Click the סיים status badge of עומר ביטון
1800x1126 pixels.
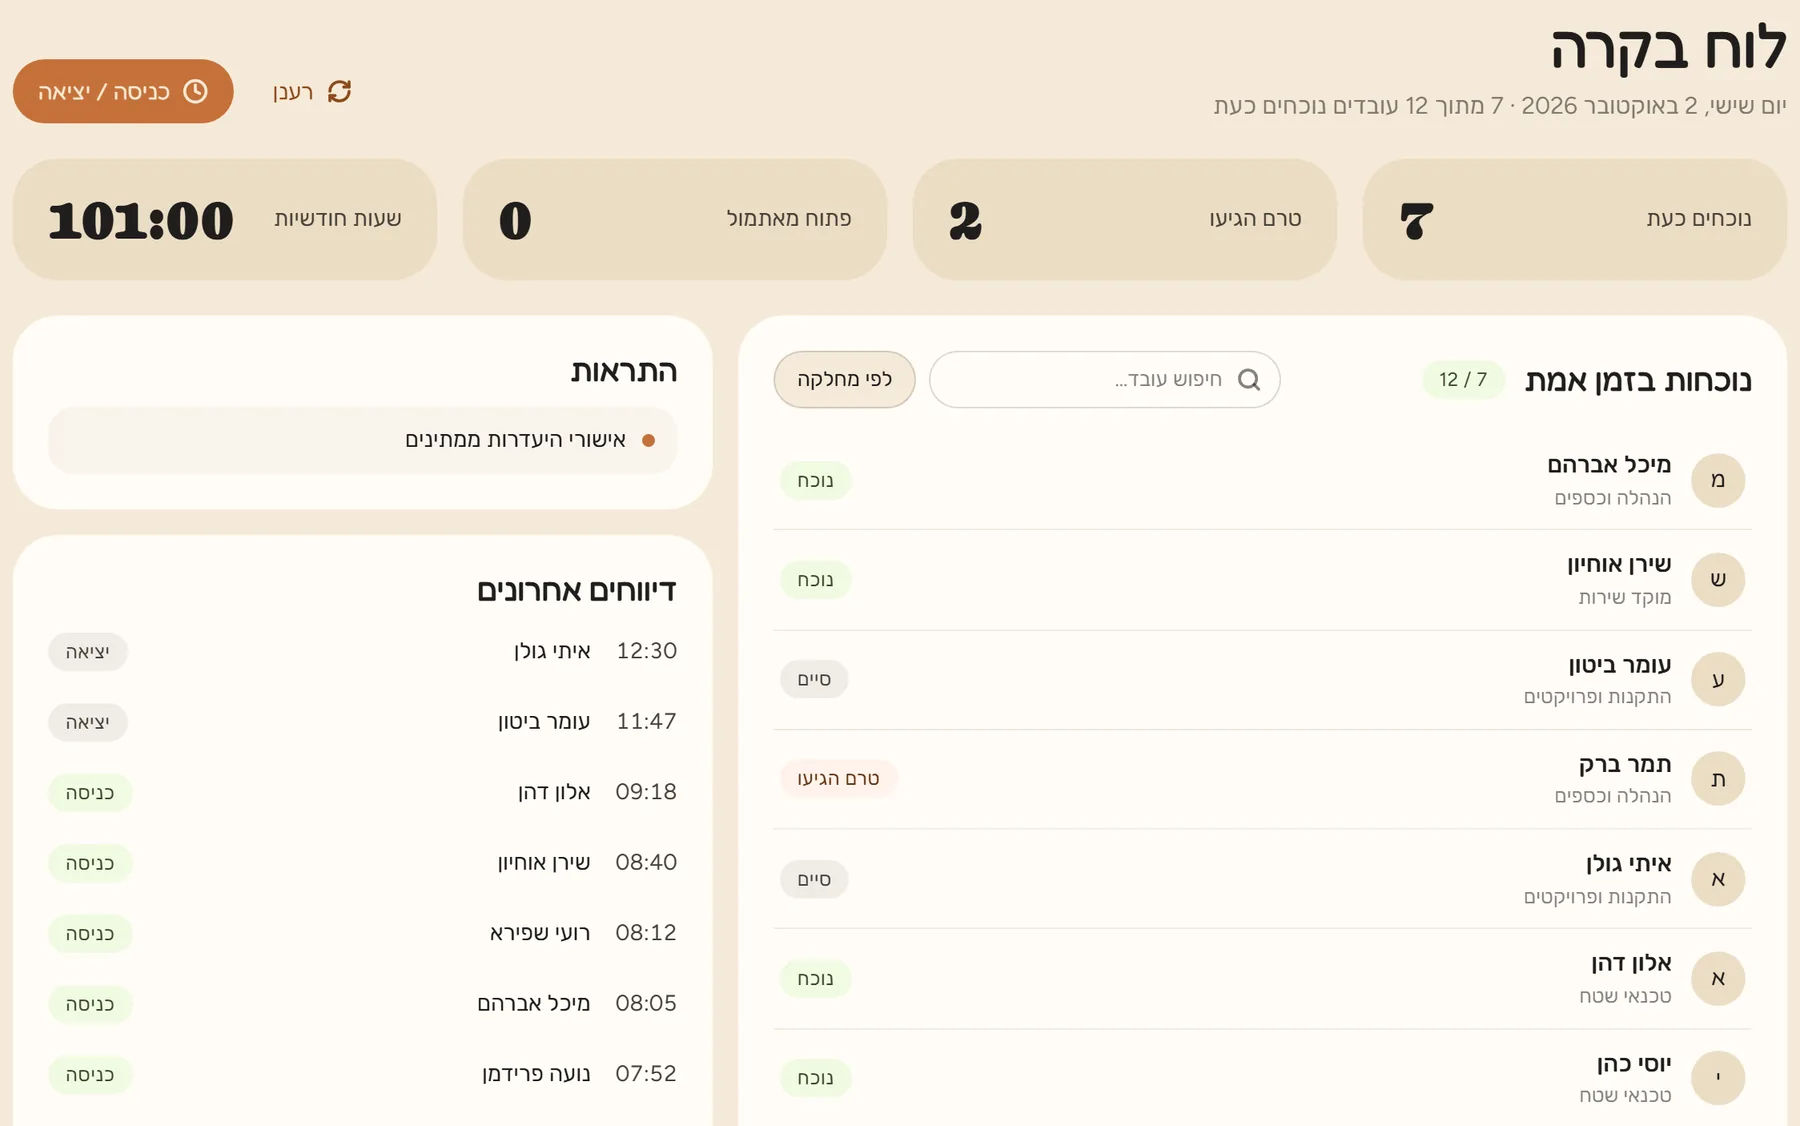point(814,680)
